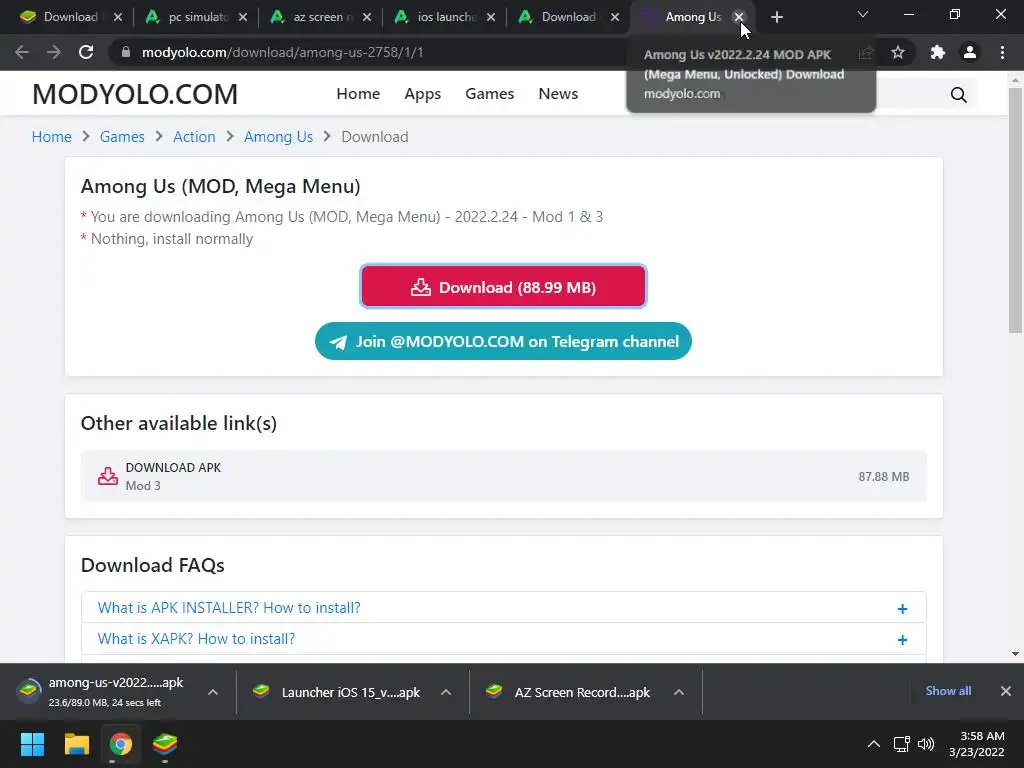Viewport: 1024px width, 768px height.
Task: Open the Apps navigation item
Action: [x=423, y=94]
